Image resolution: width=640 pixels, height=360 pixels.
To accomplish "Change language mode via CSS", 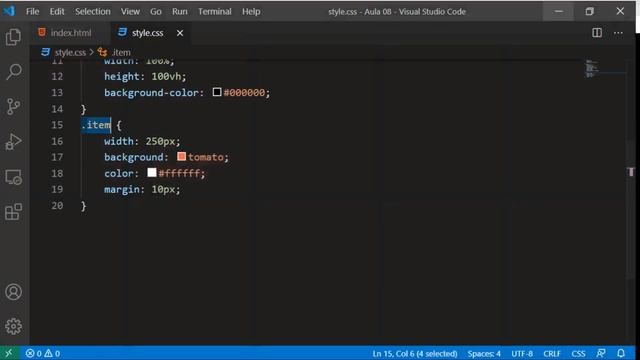I will [x=578, y=353].
